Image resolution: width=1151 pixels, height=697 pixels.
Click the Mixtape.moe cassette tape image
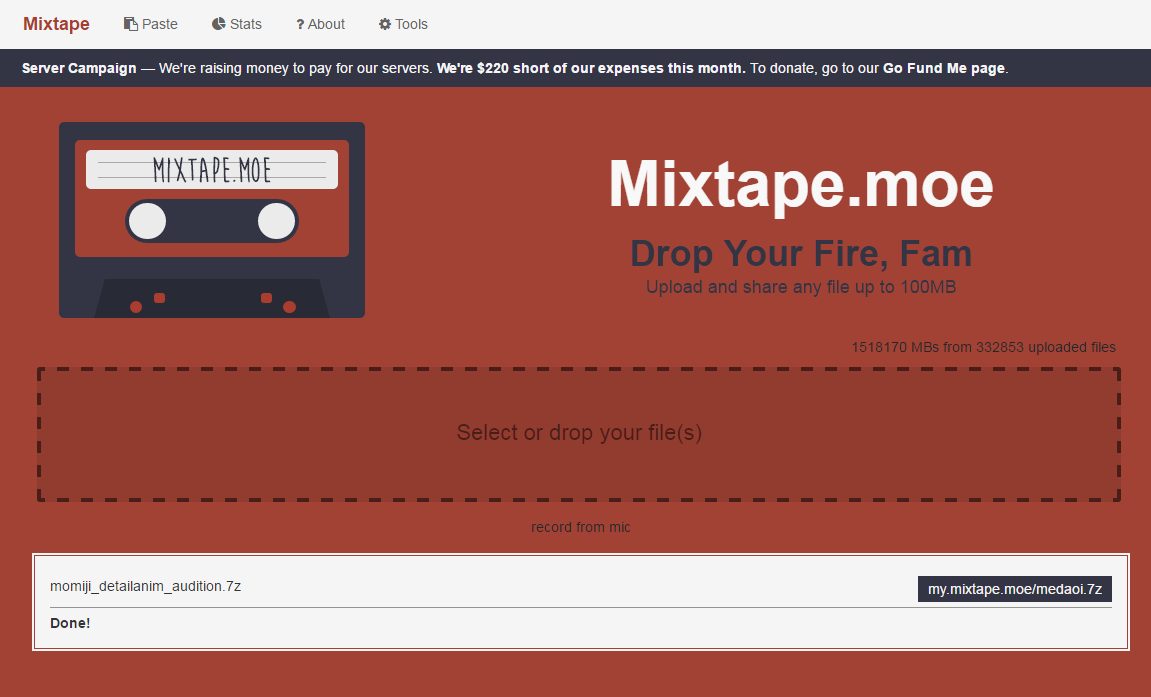click(212, 220)
